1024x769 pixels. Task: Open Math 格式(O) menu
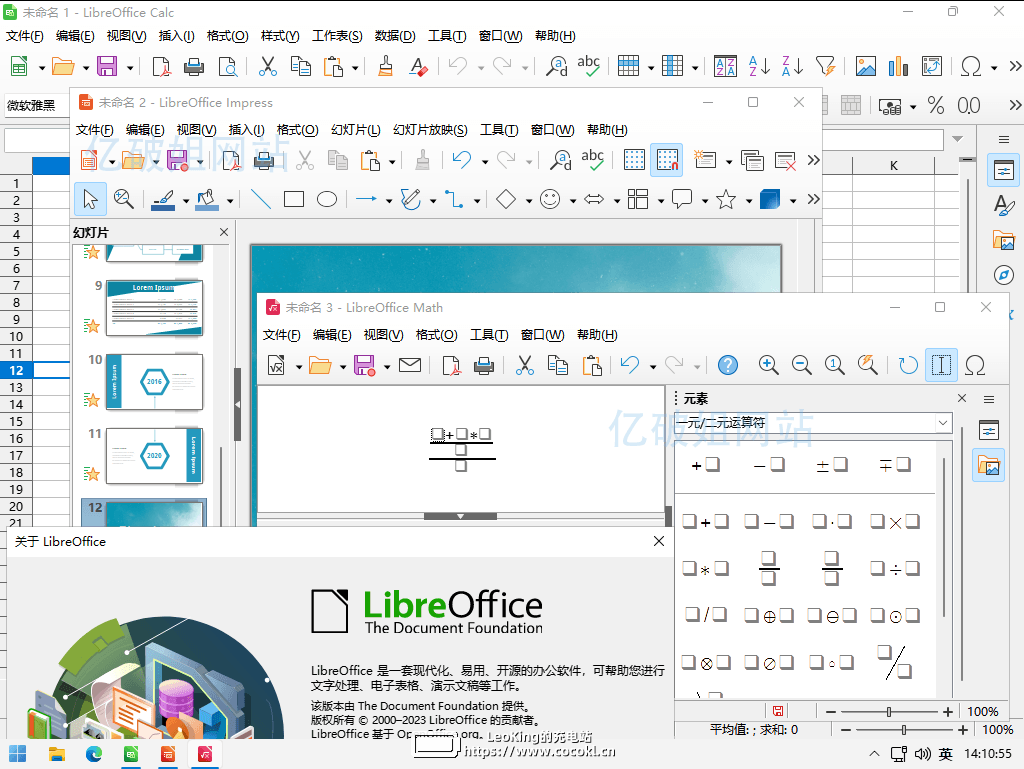click(437, 335)
